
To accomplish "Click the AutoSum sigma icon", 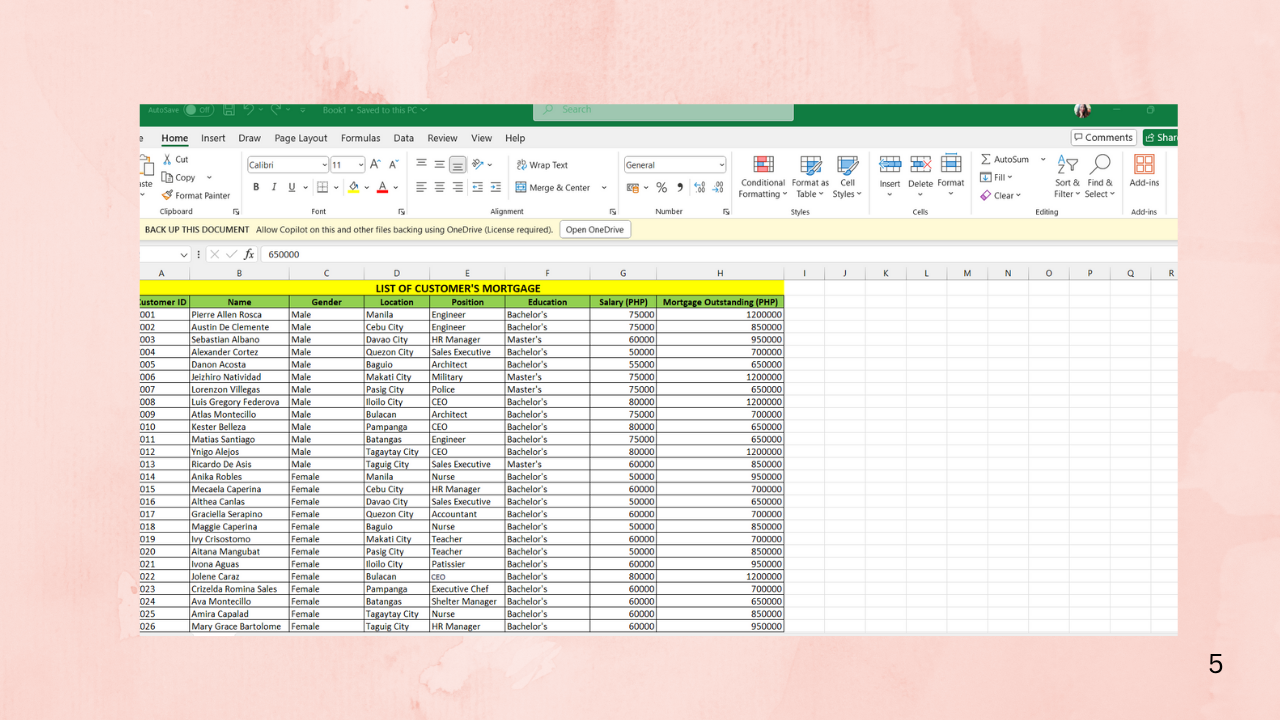I will point(986,160).
